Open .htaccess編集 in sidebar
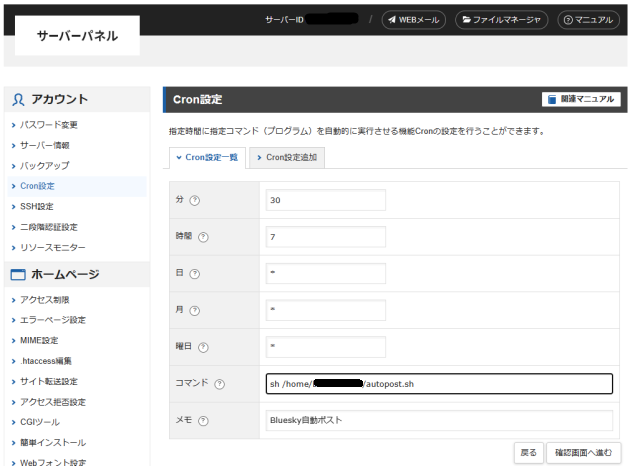 click(46, 361)
